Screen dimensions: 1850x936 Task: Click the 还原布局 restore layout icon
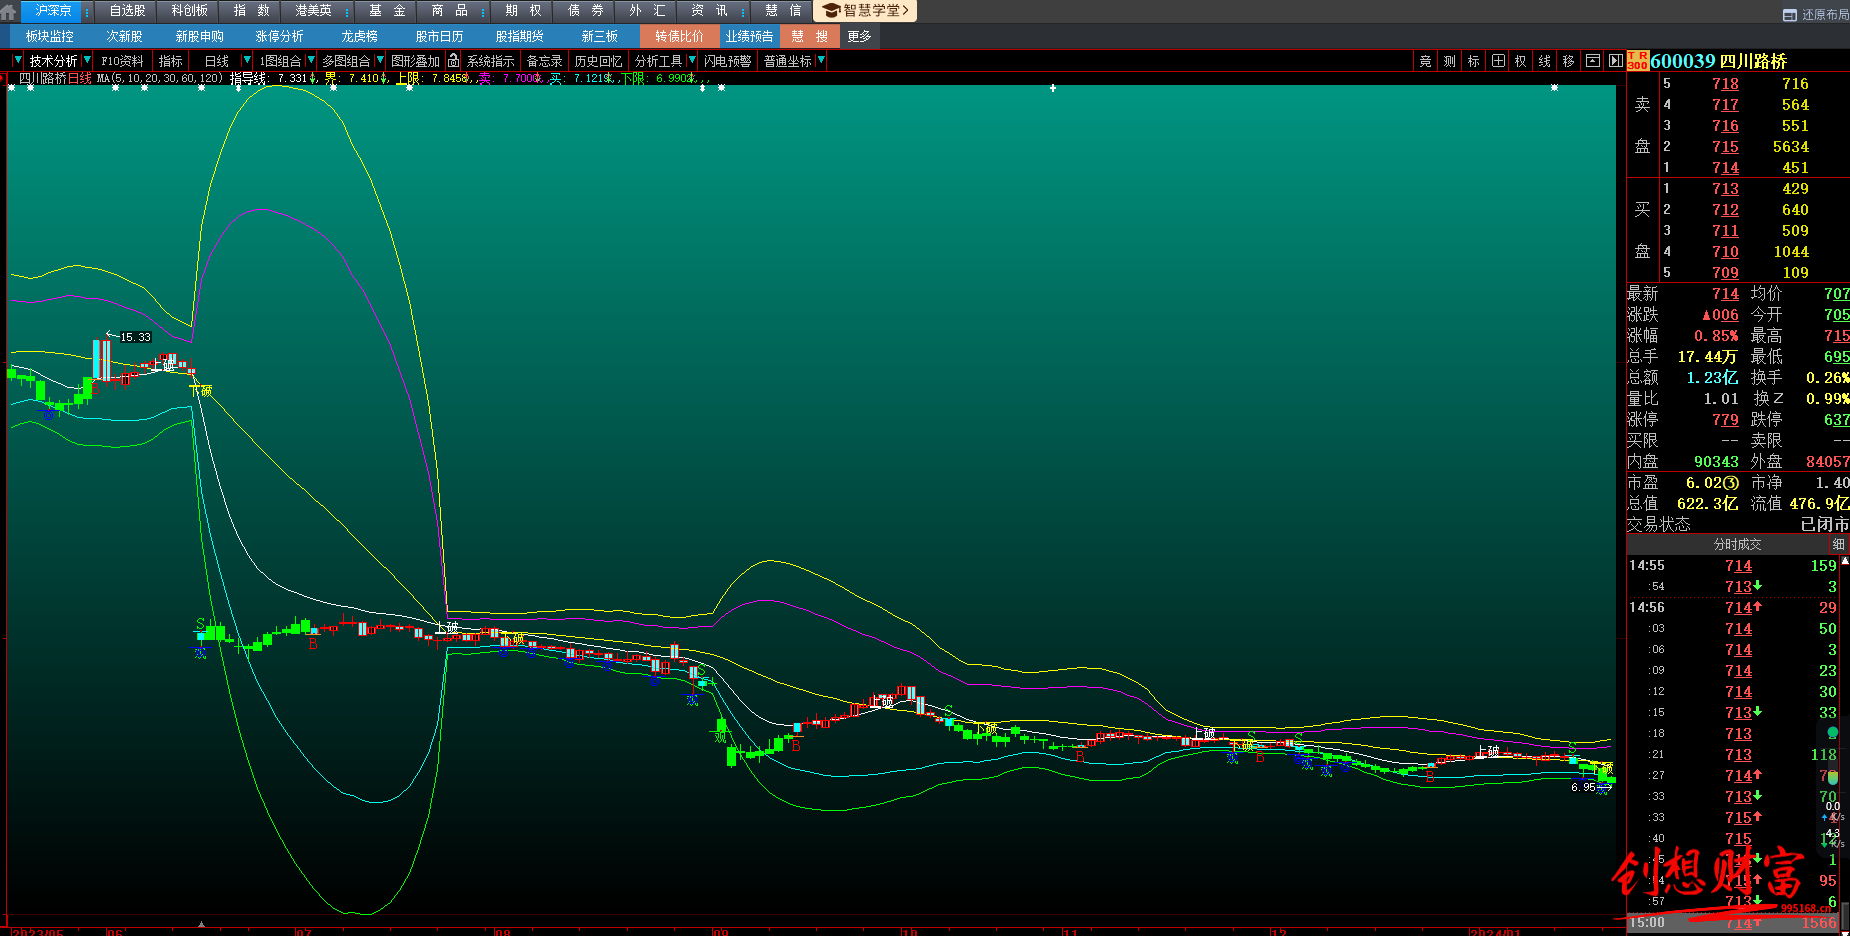point(1790,15)
